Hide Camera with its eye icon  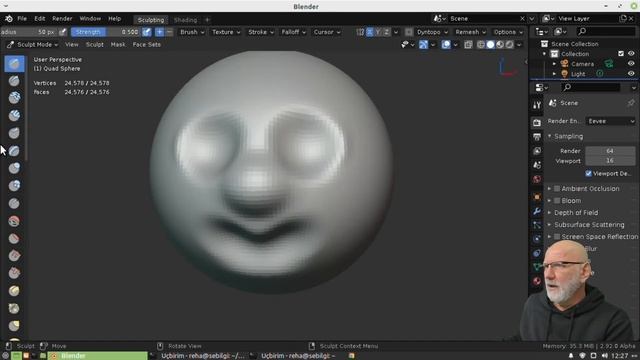pos(631,64)
